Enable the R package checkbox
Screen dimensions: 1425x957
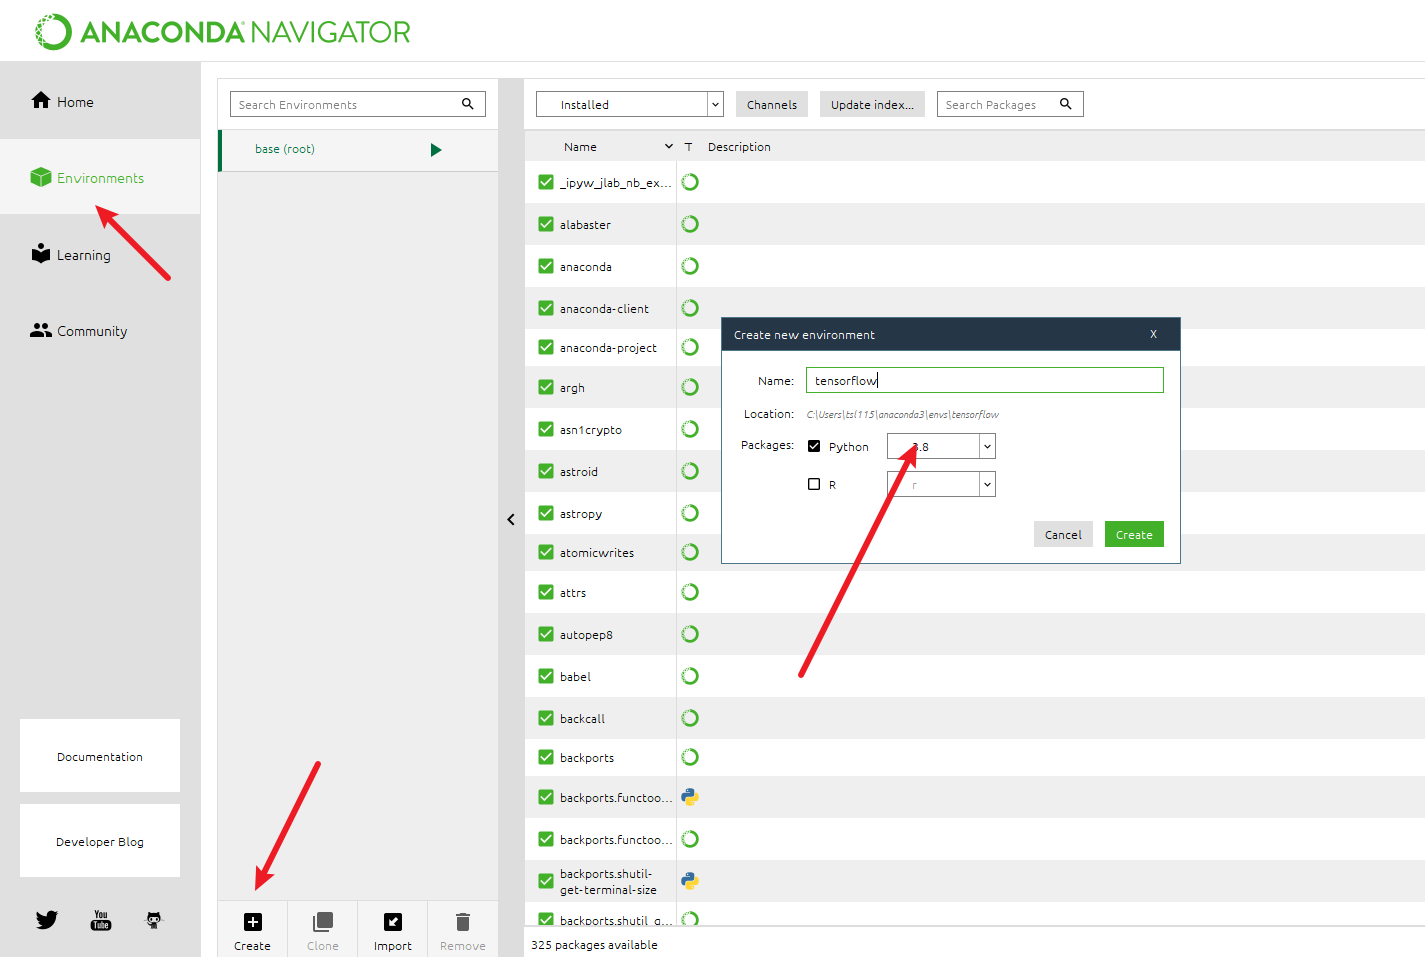tap(814, 484)
